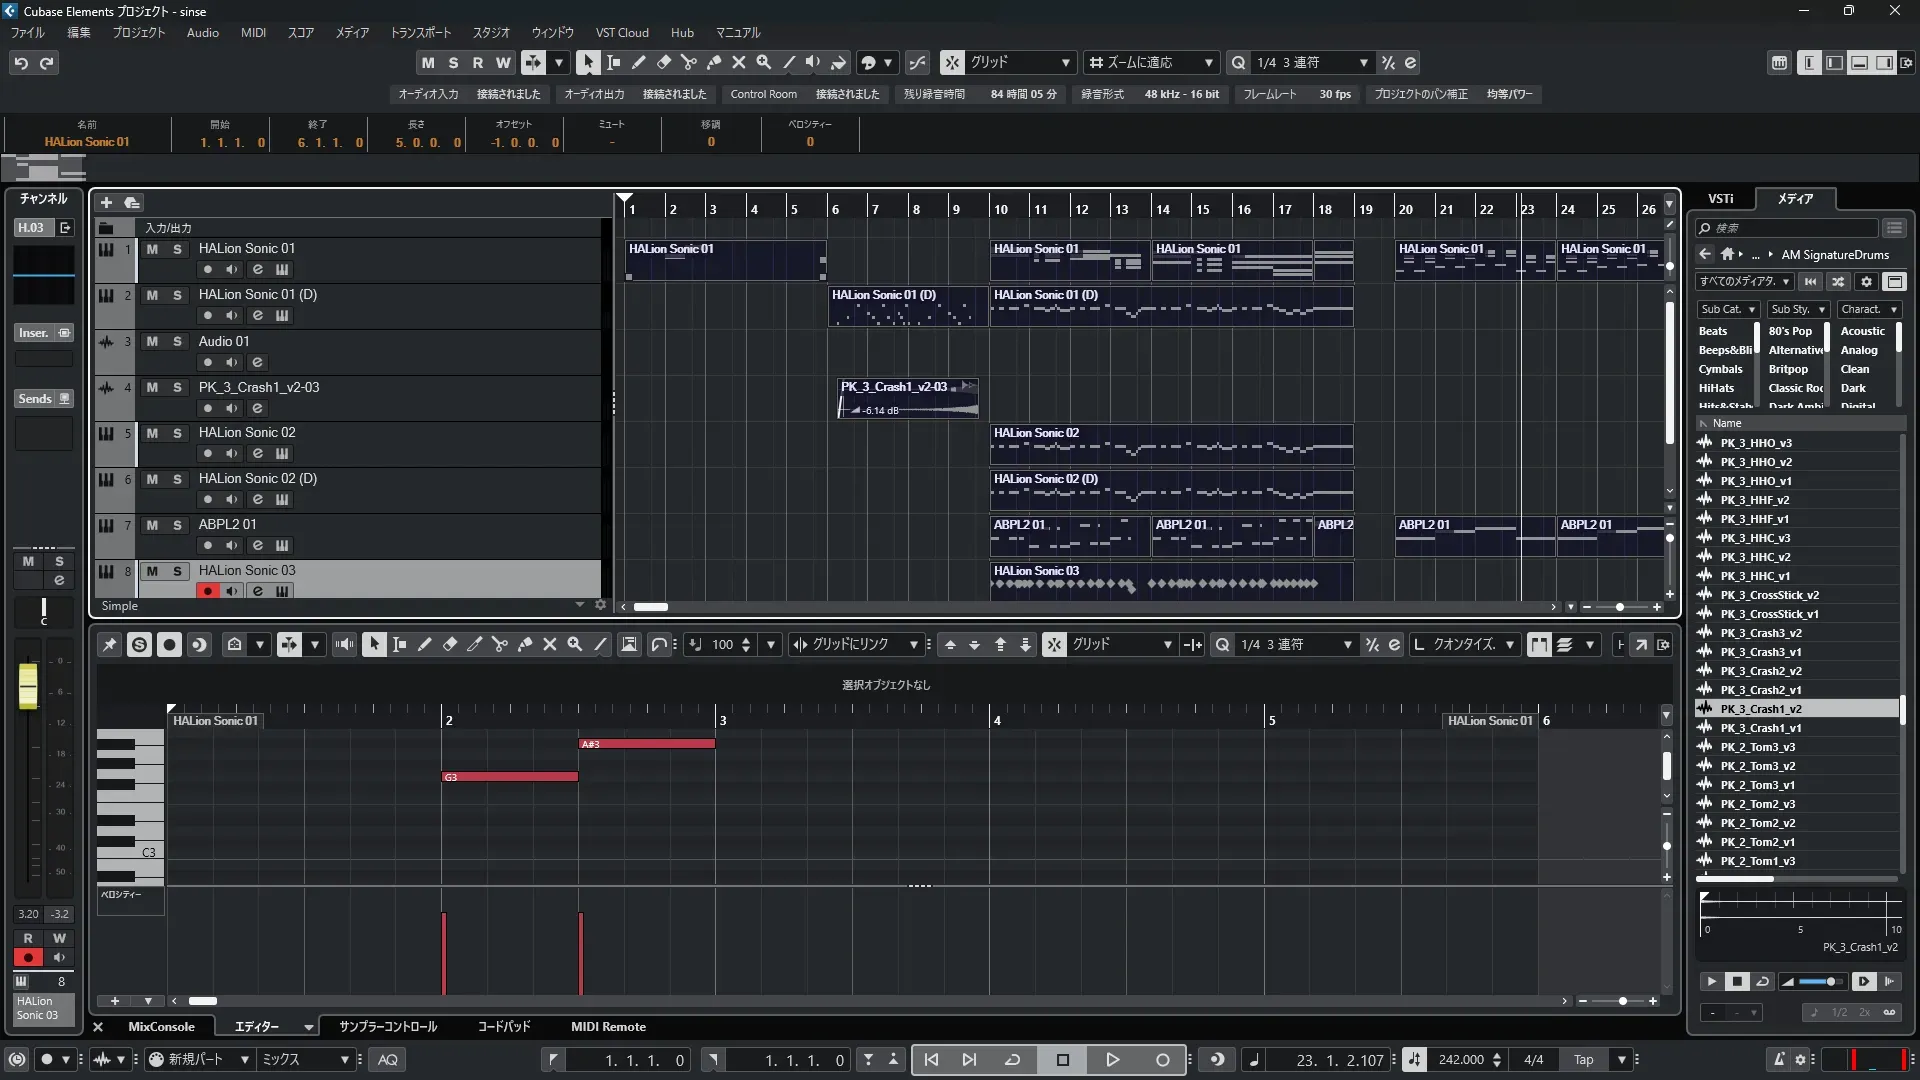
Task: Click the Draw pencil tool in key editor
Action: click(425, 645)
